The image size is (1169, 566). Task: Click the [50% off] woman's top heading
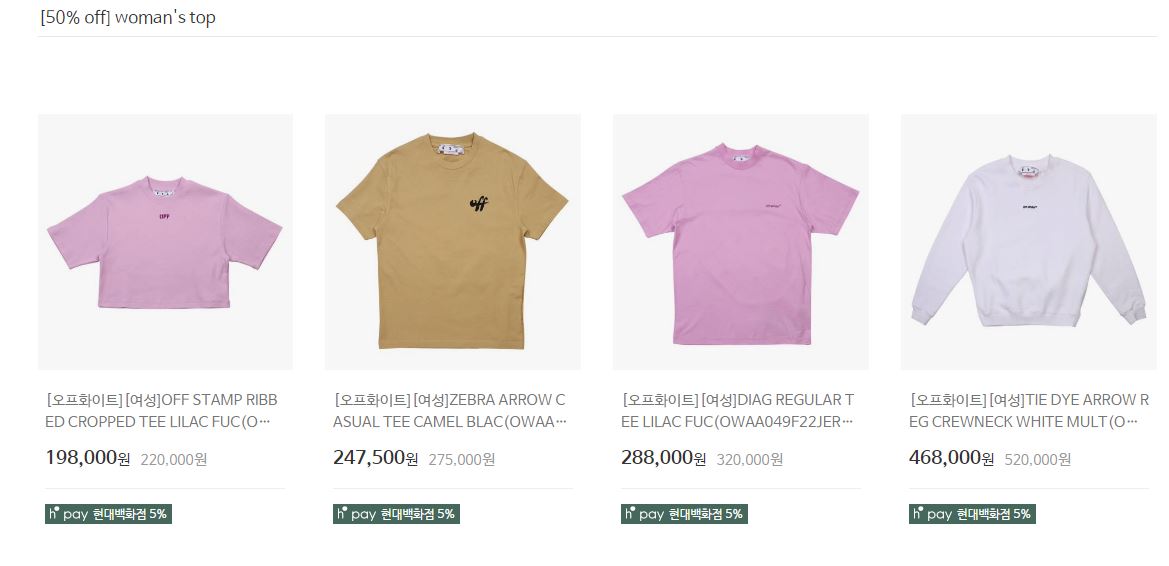pyautogui.click(x=127, y=18)
